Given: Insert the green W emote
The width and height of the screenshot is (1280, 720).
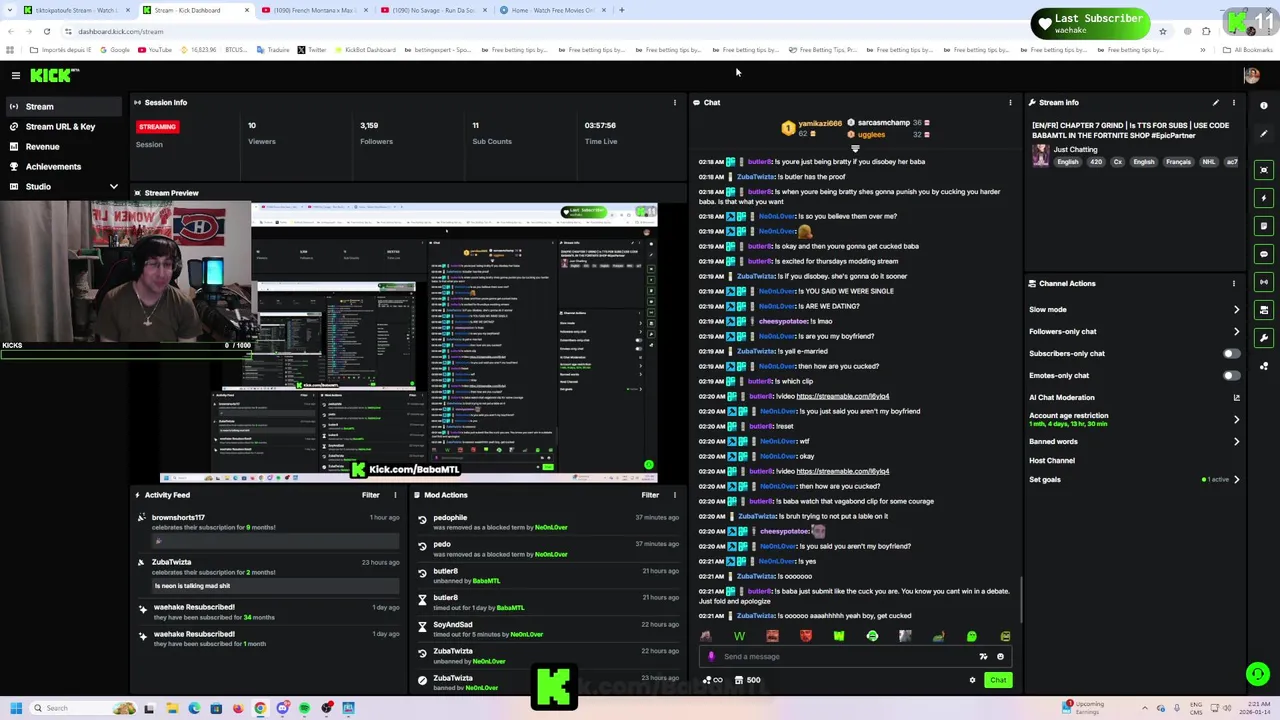Looking at the screenshot, I should [739, 636].
